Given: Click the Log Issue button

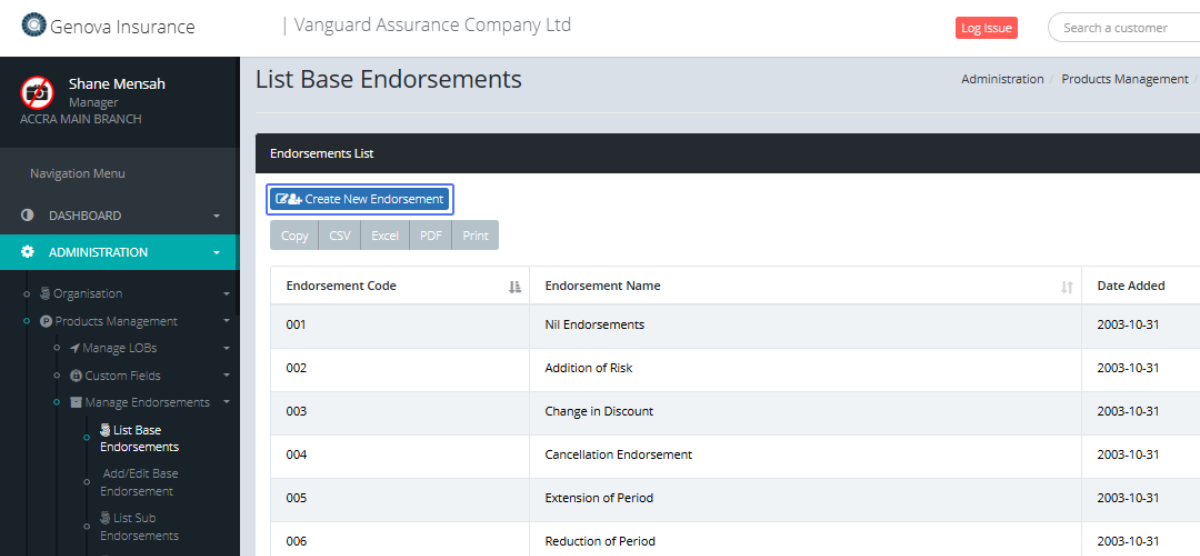Looking at the screenshot, I should point(985,28).
